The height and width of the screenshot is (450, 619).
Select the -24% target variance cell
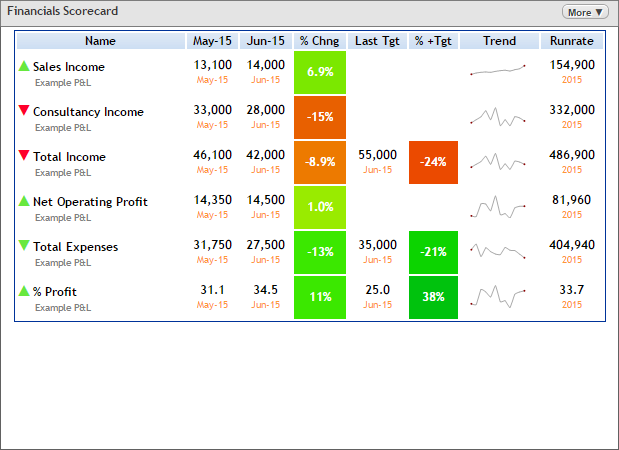click(433, 162)
